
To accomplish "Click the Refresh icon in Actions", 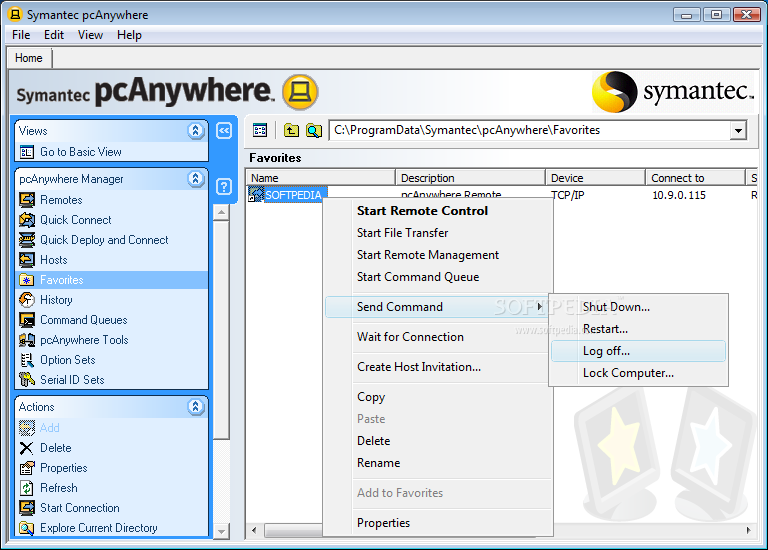I will 27,488.
